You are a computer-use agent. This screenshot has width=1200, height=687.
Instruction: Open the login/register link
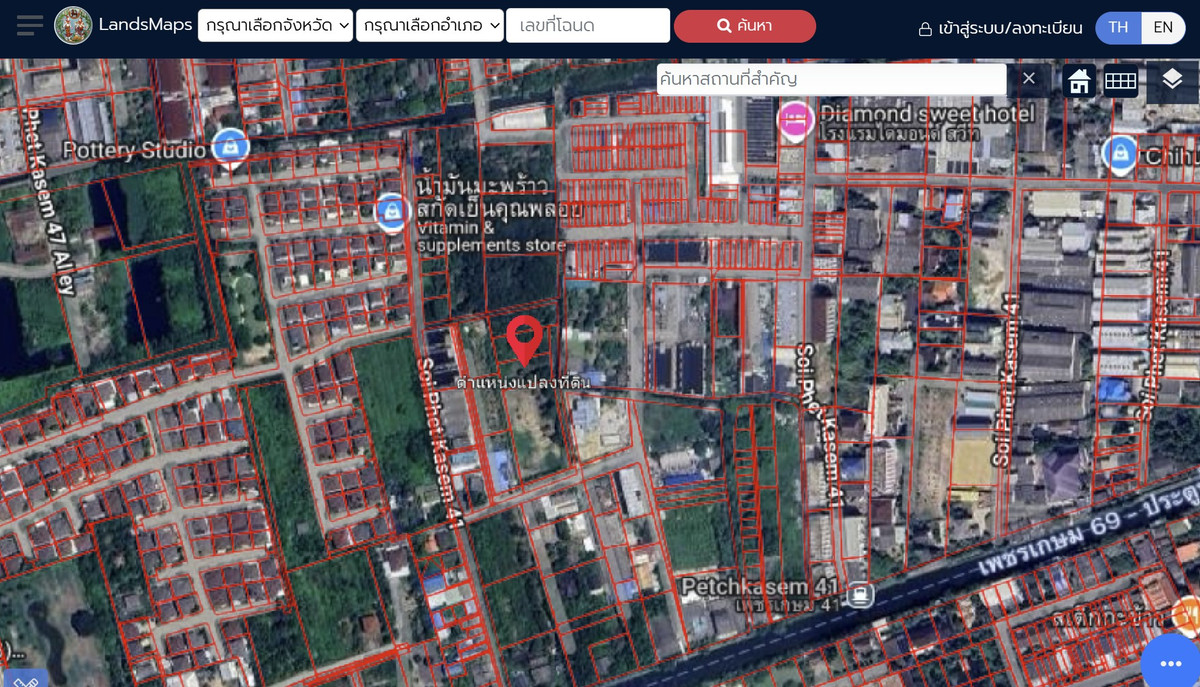coord(1000,28)
